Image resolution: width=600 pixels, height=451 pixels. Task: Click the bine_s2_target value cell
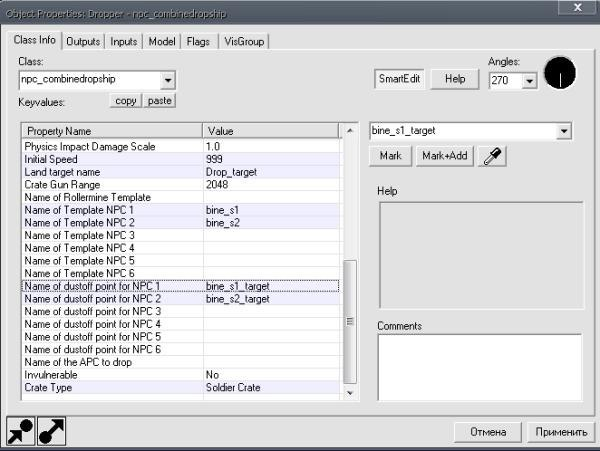271,299
